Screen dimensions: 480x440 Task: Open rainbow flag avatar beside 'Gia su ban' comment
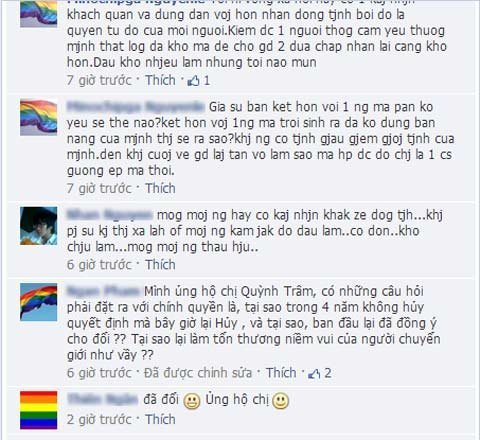coord(39,117)
